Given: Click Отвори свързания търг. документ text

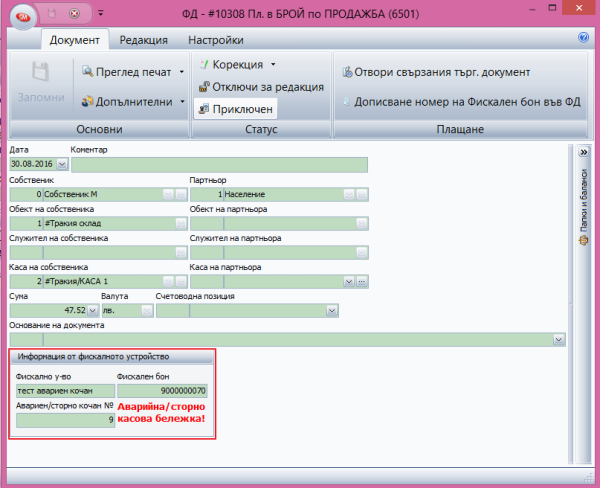Looking at the screenshot, I should click(x=442, y=72).
